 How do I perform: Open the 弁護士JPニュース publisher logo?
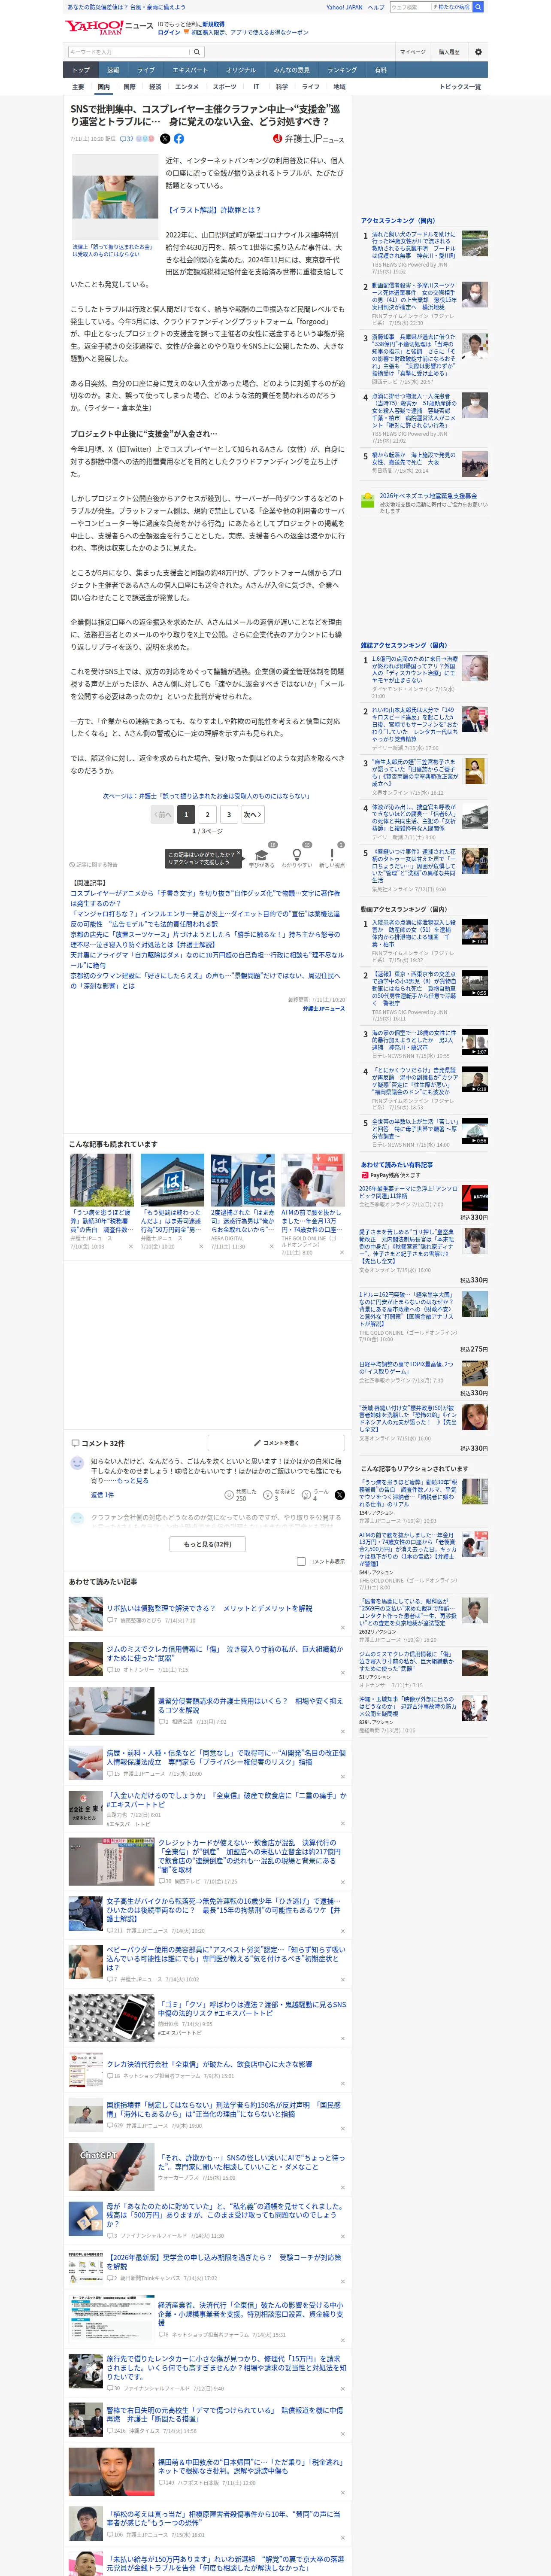[x=308, y=139]
